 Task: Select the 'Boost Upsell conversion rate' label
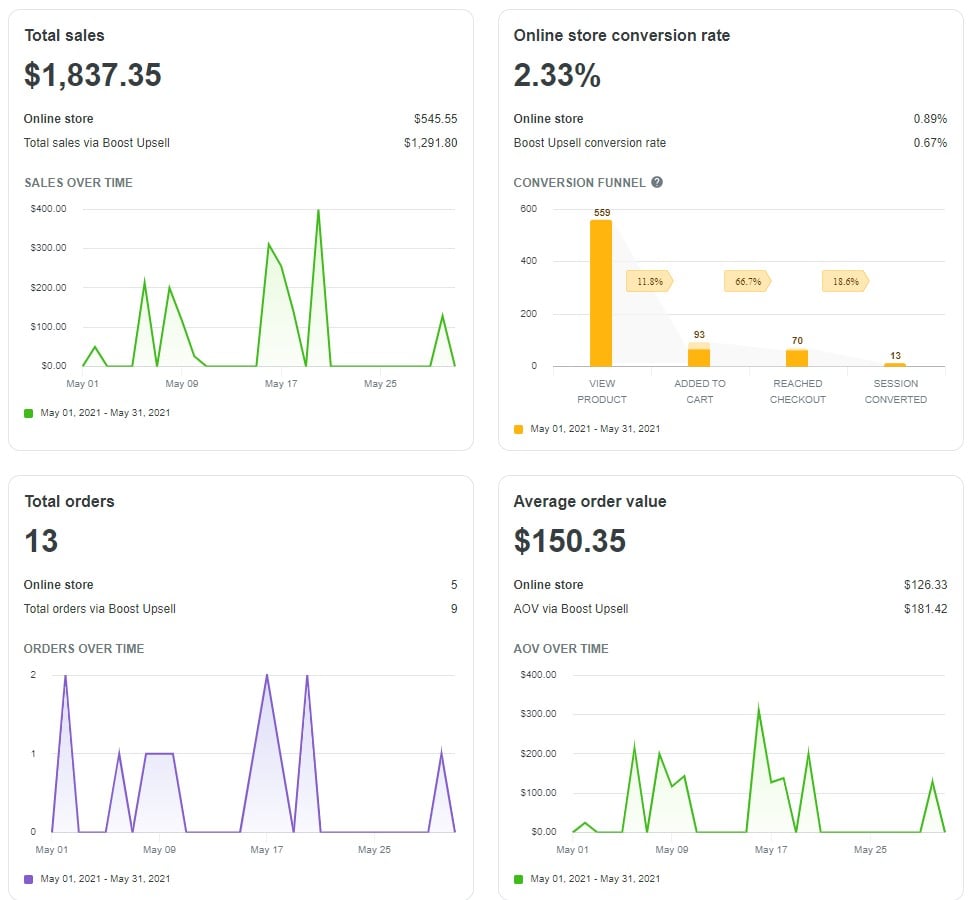[x=589, y=143]
